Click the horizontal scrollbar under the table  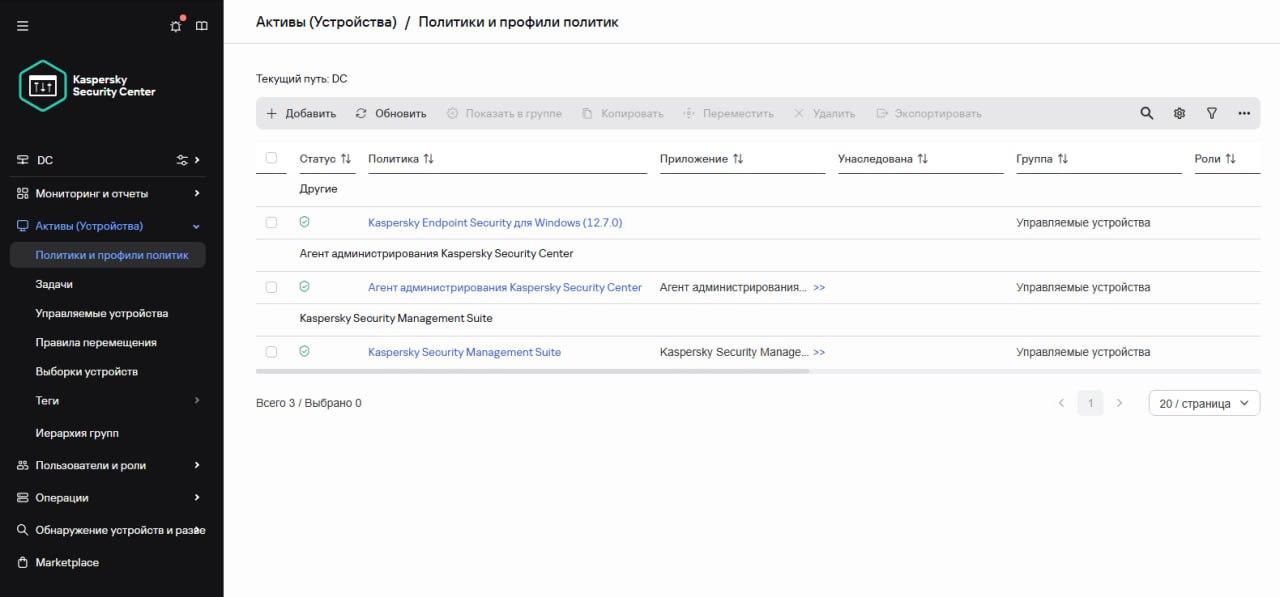point(532,371)
